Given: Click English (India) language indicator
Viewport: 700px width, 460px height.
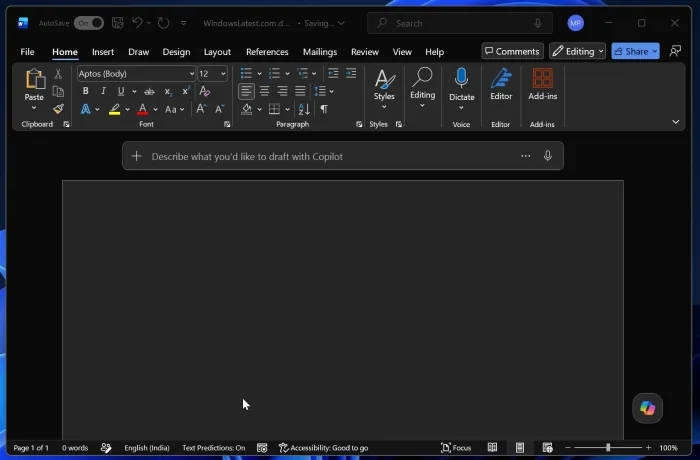Looking at the screenshot, I should [x=147, y=447].
